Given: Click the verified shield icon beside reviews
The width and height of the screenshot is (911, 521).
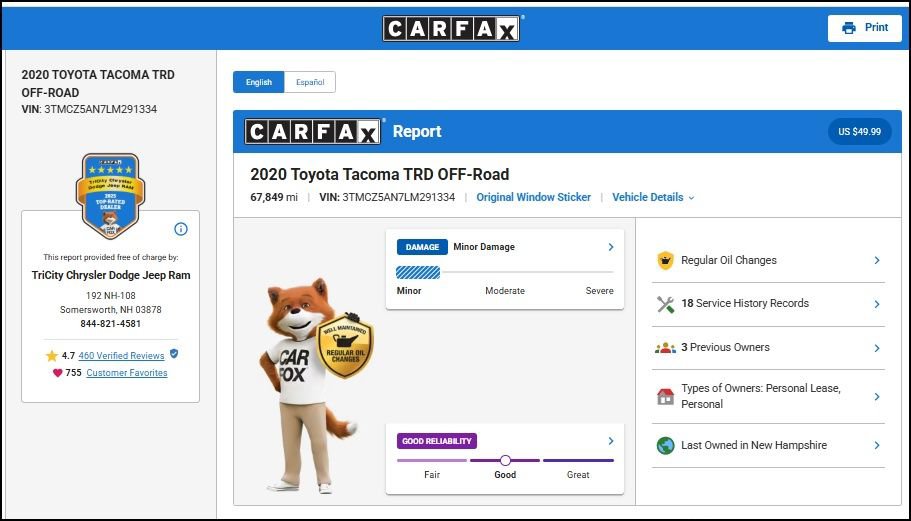Looking at the screenshot, I should click(x=174, y=354).
